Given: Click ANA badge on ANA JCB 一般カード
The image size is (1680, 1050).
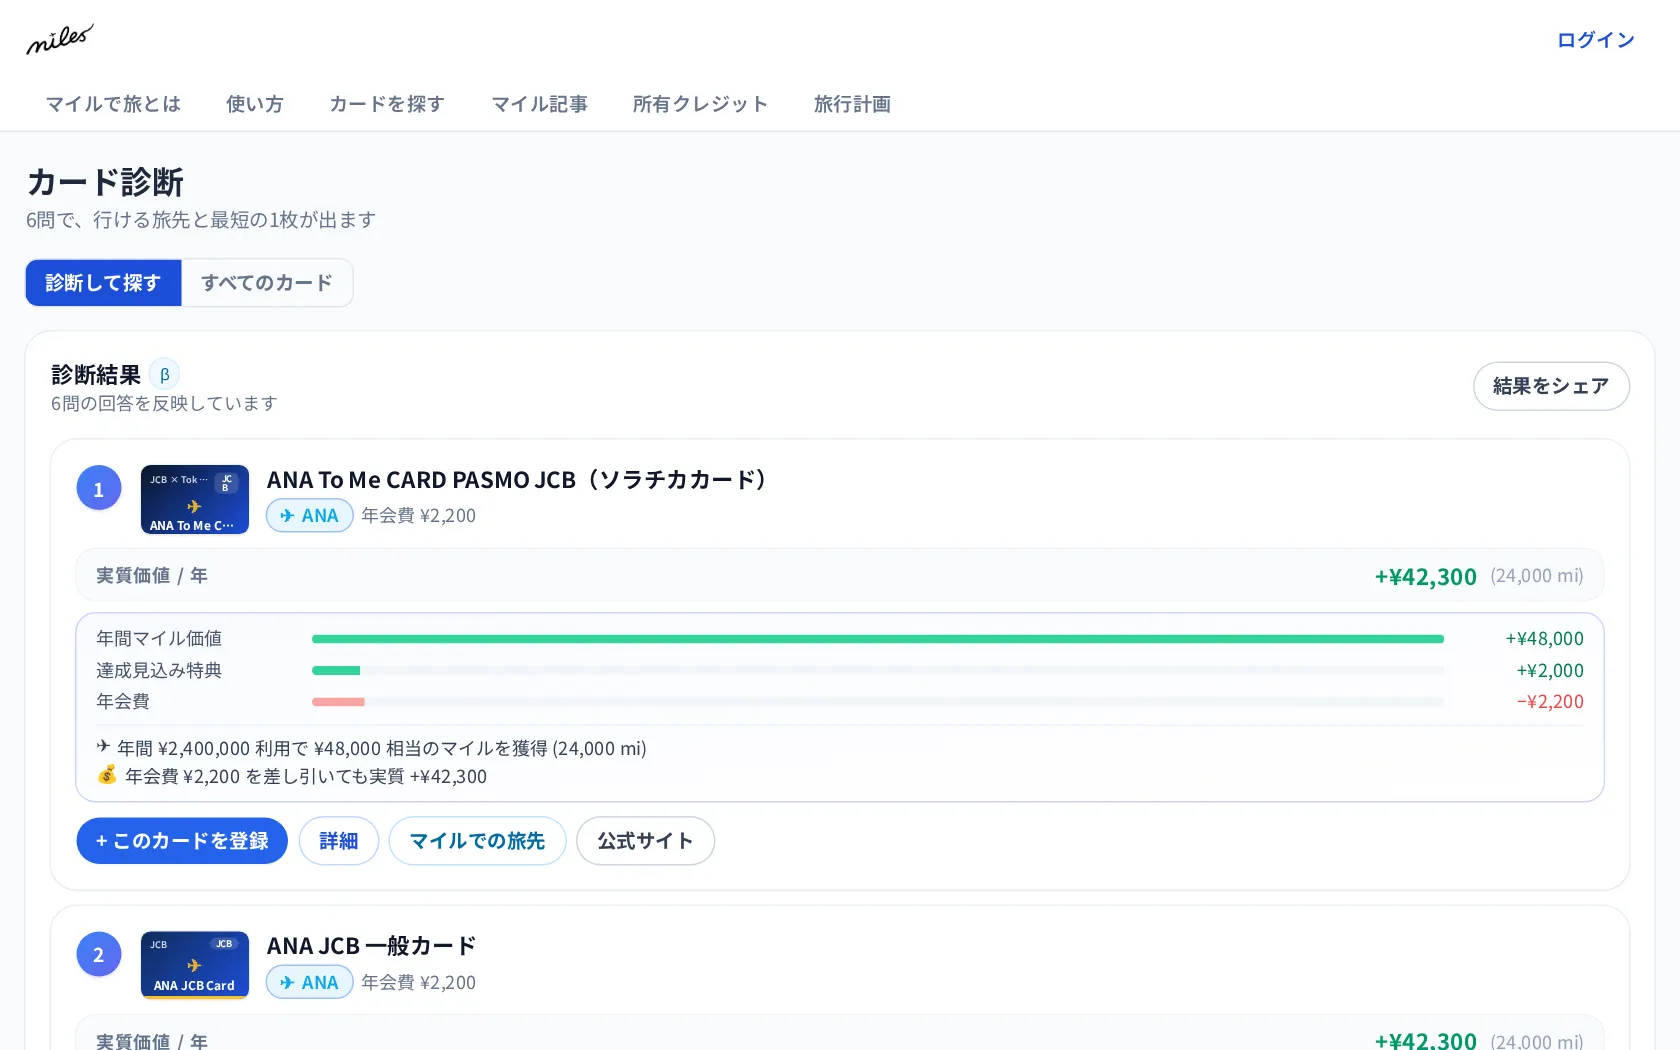Looking at the screenshot, I should click(x=309, y=983).
